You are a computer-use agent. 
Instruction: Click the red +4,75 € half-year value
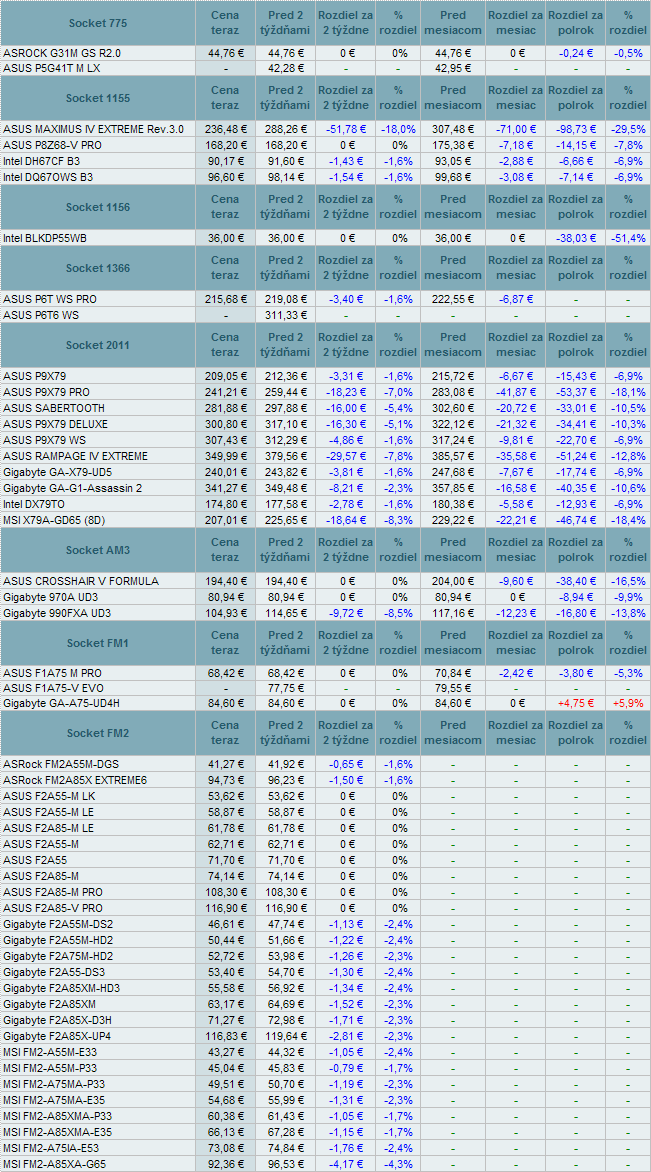click(575, 703)
